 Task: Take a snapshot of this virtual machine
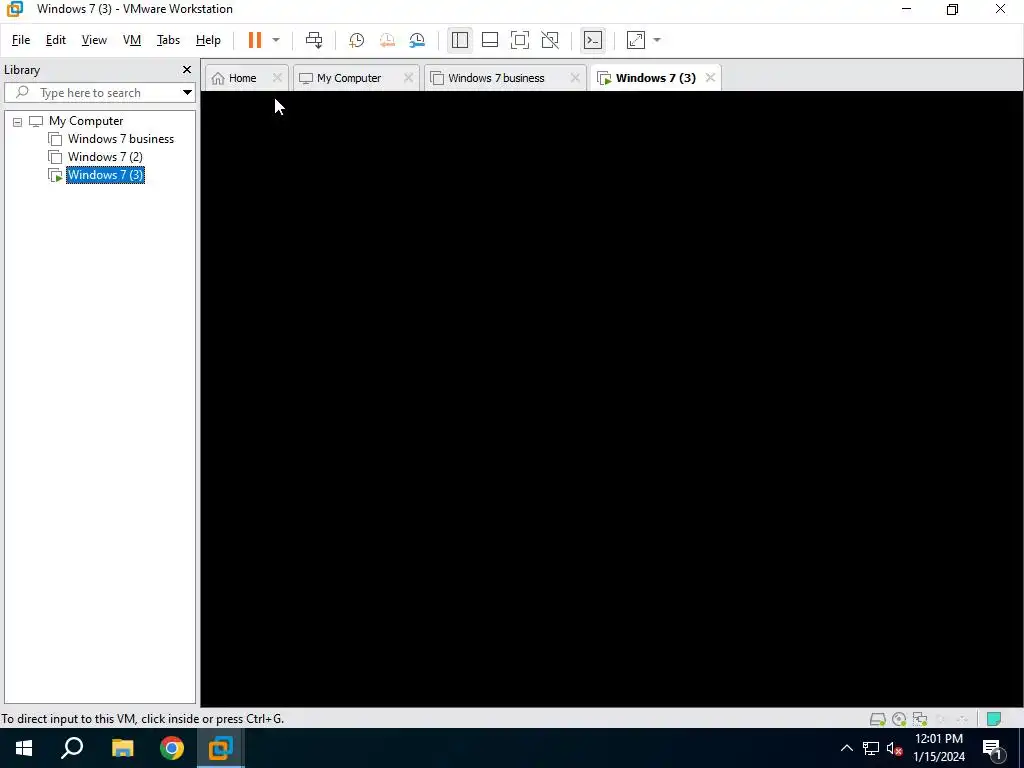(357, 40)
